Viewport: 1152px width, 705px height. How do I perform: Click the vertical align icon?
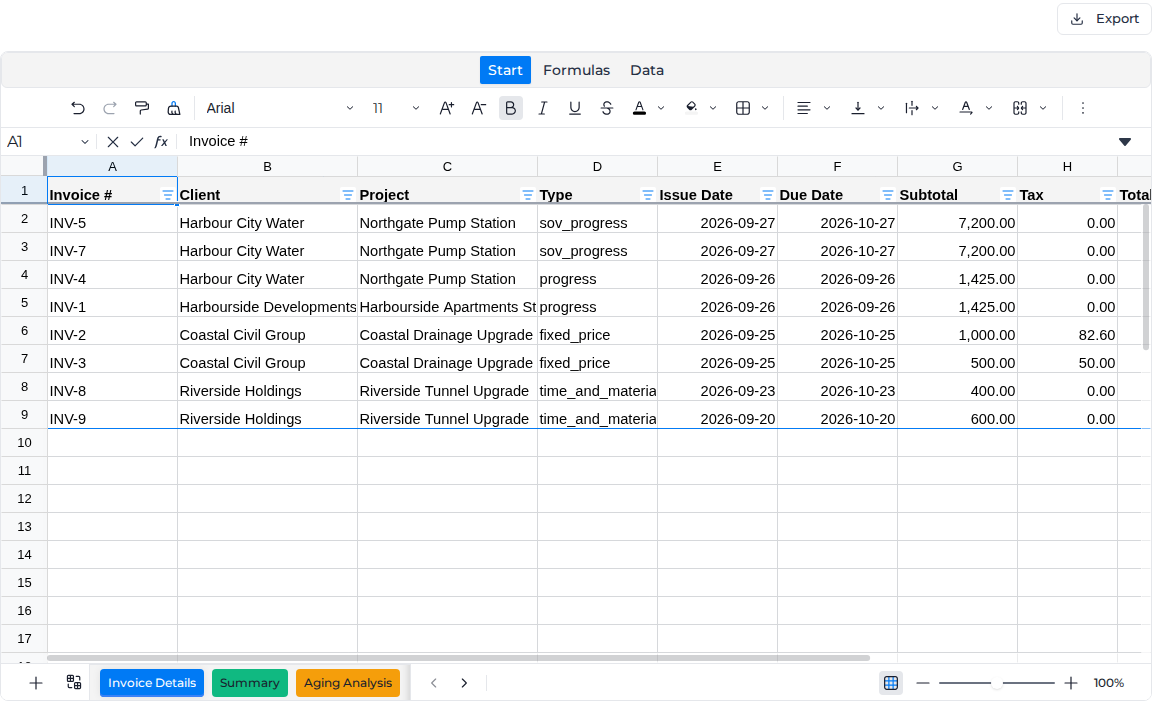pos(857,108)
